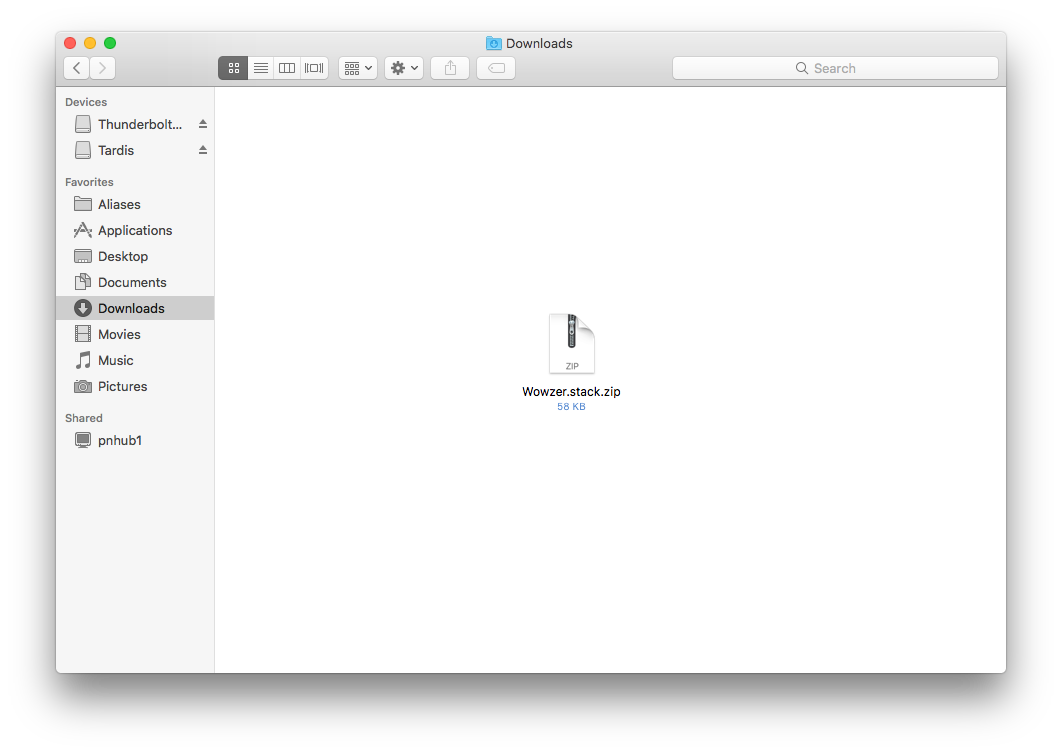Click the Aliases folder icon

pos(83,204)
